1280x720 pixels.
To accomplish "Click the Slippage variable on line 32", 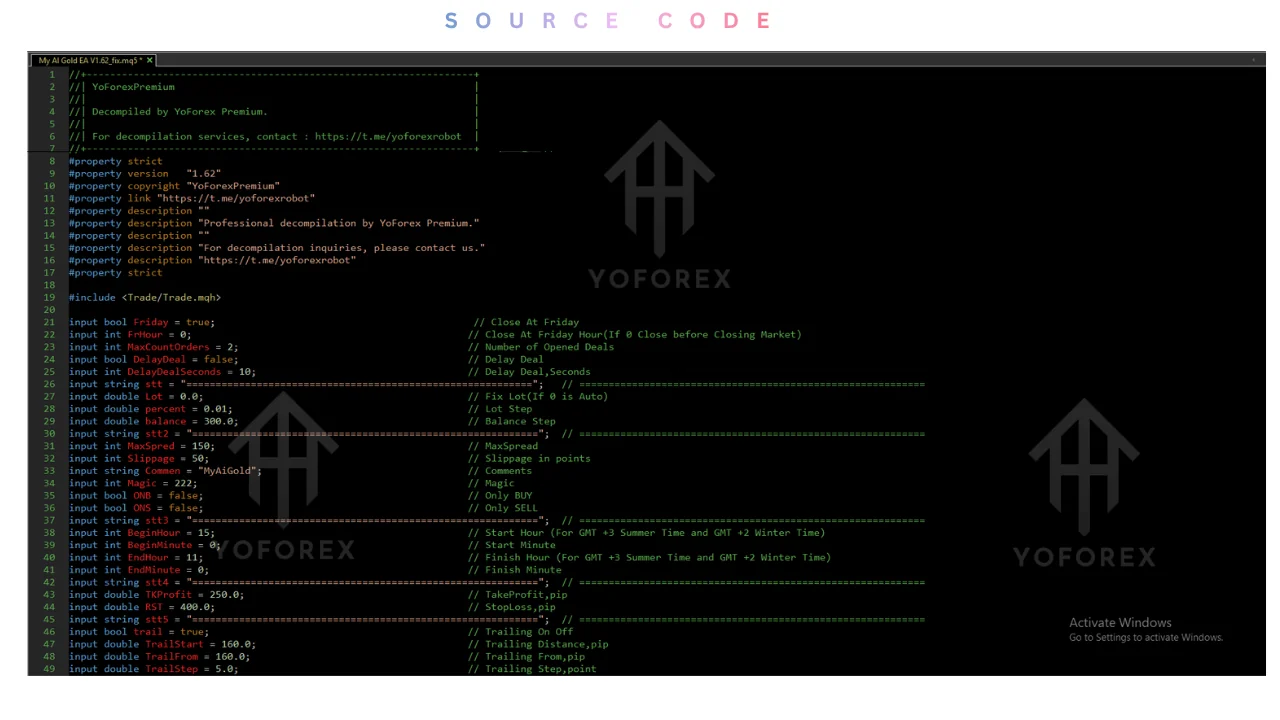I will pyautogui.click(x=151, y=458).
